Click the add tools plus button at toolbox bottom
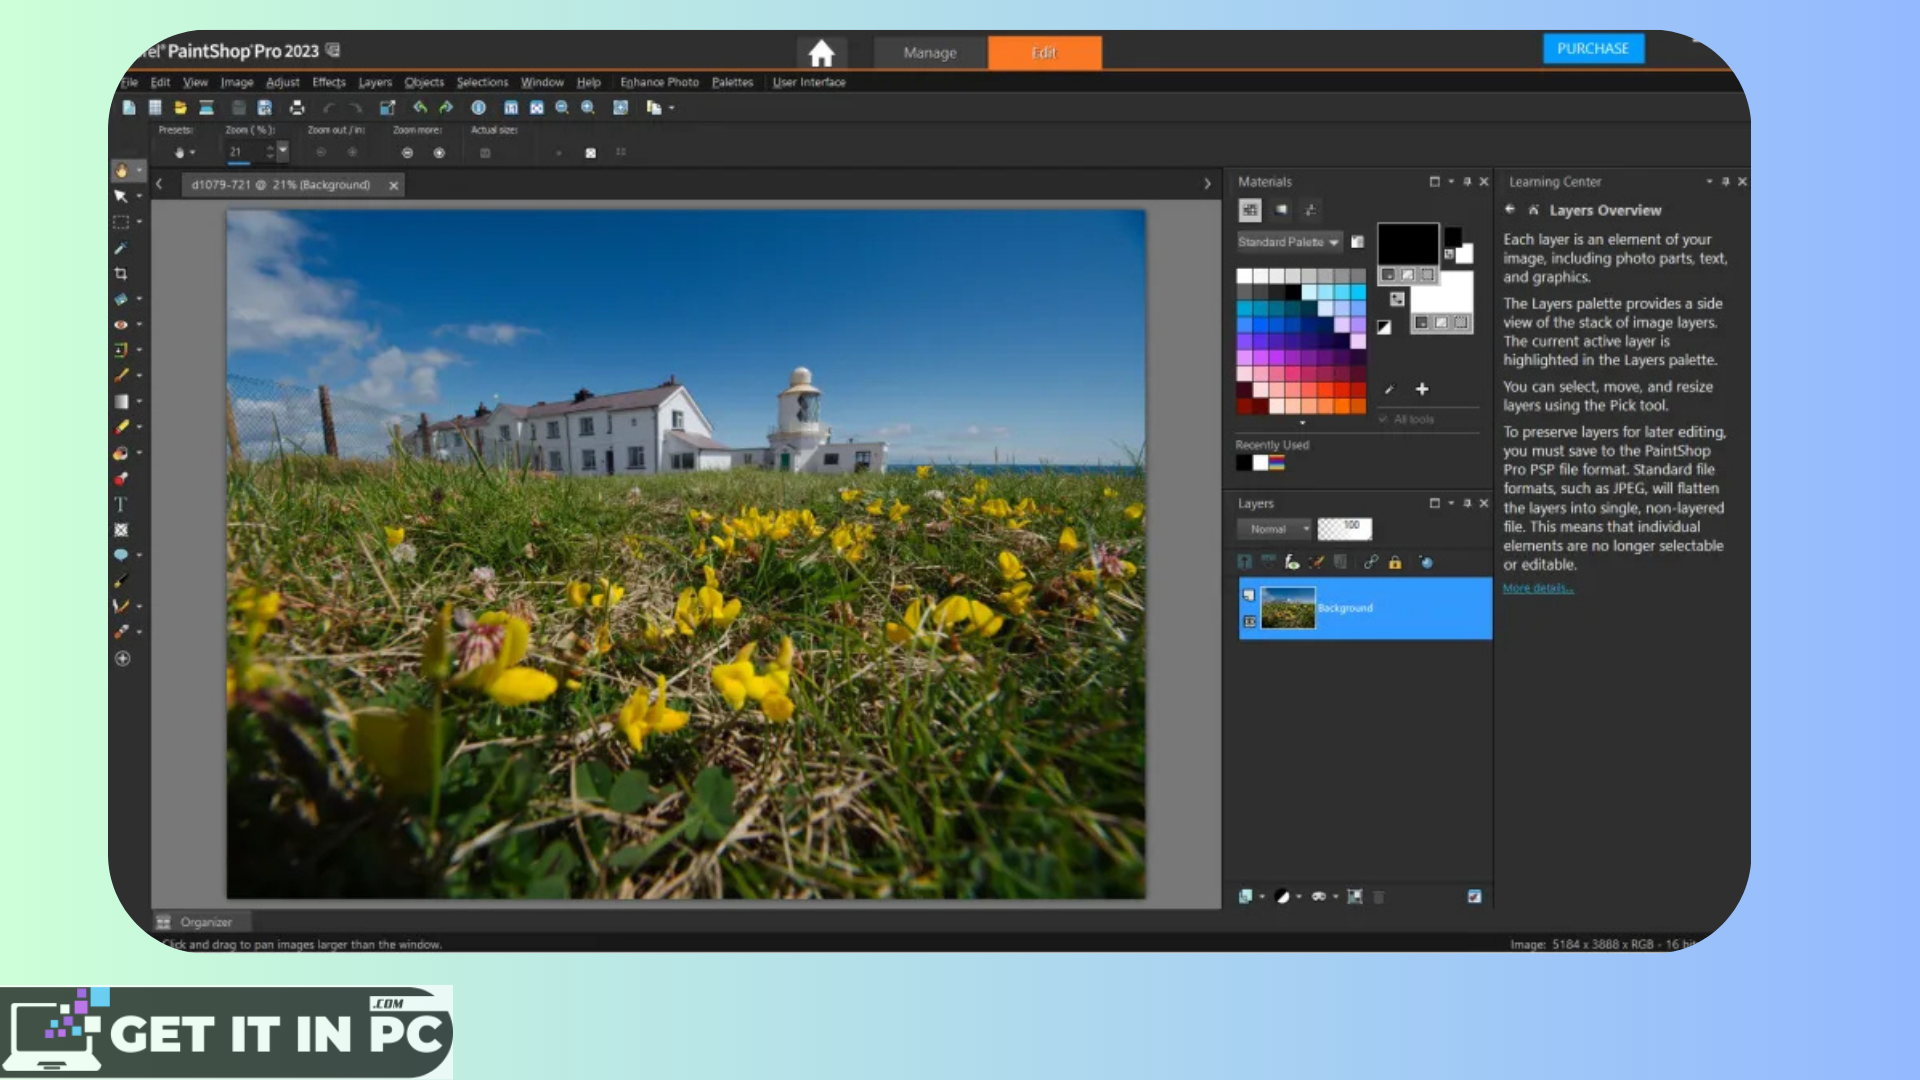1920x1080 pixels. 122,658
